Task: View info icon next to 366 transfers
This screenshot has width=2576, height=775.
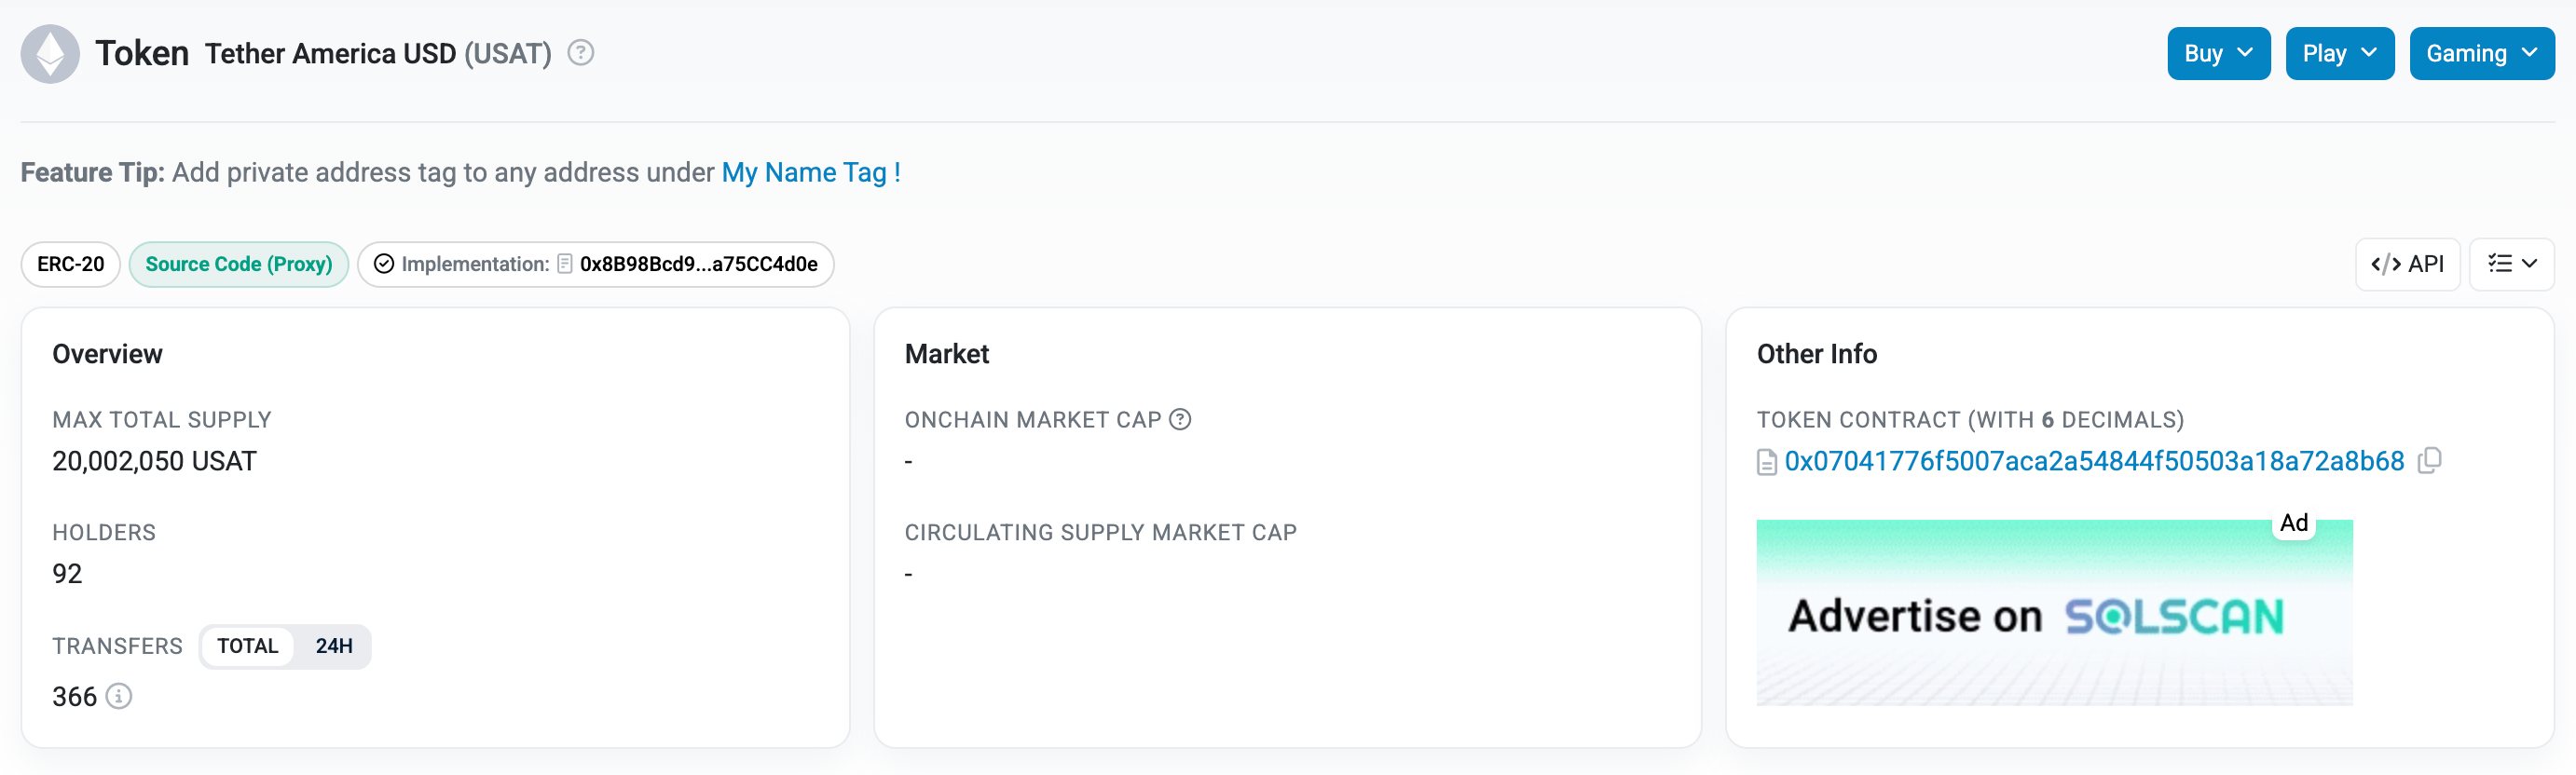Action: tap(119, 697)
